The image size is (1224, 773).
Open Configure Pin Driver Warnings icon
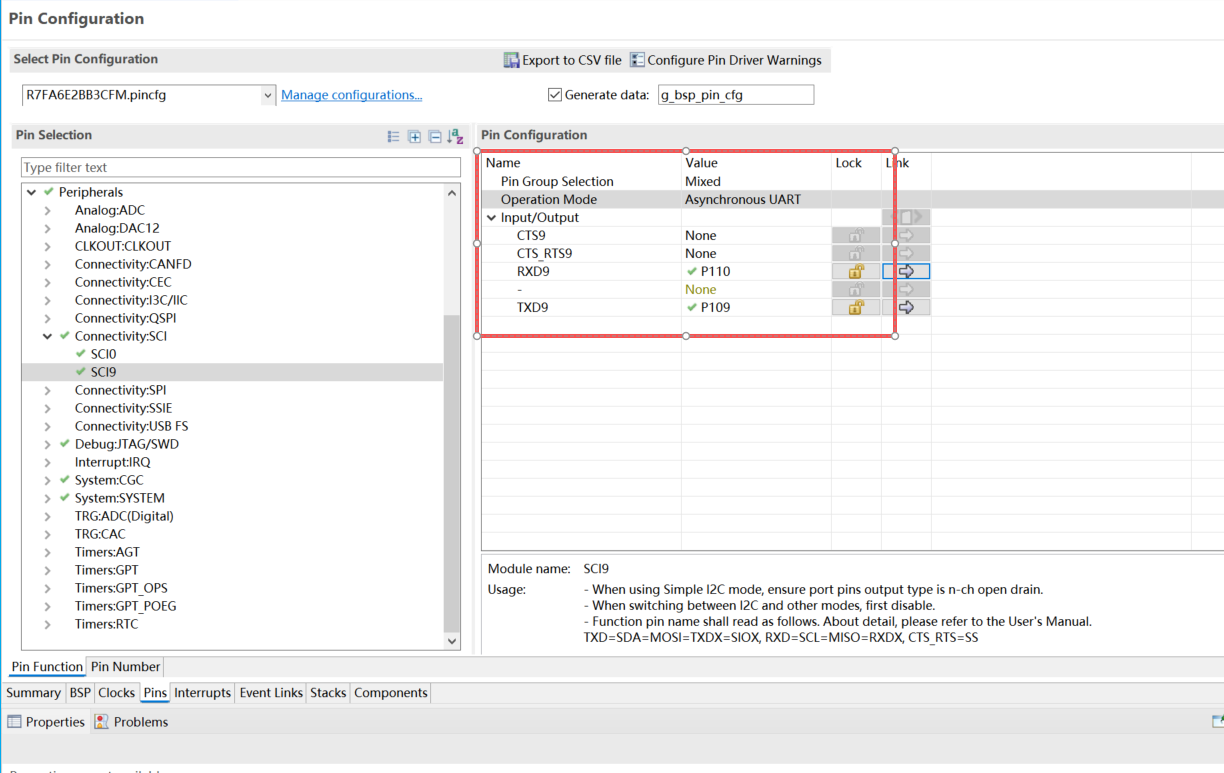coord(637,60)
